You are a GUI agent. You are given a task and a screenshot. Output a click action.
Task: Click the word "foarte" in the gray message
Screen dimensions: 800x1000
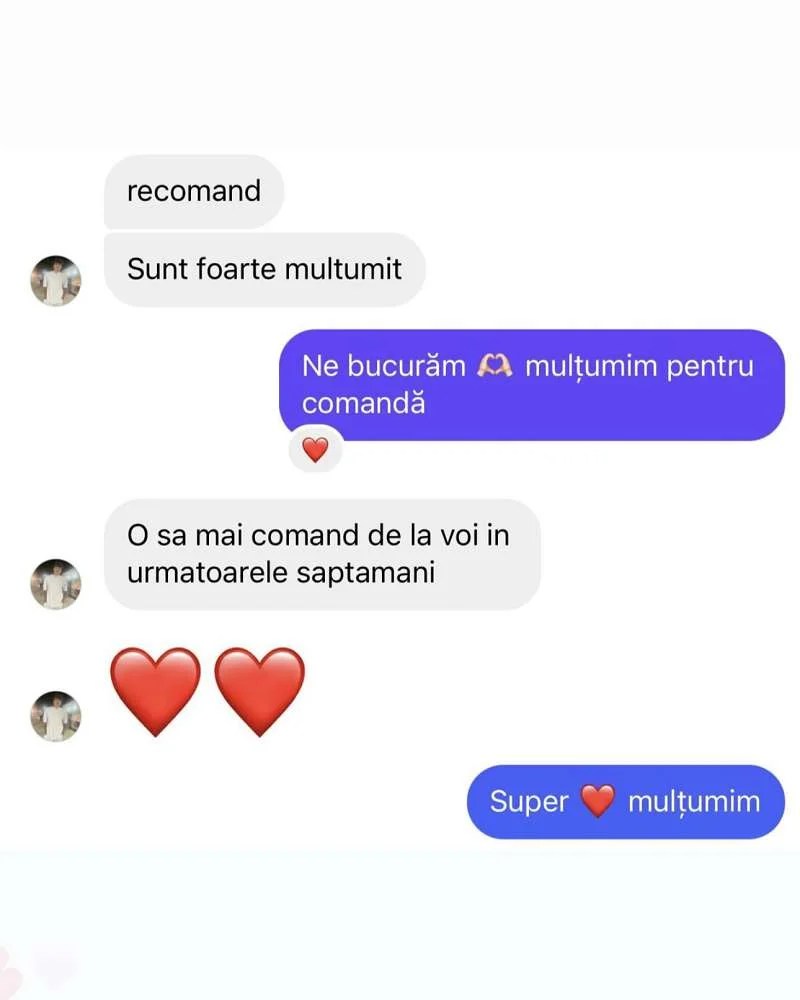237,268
